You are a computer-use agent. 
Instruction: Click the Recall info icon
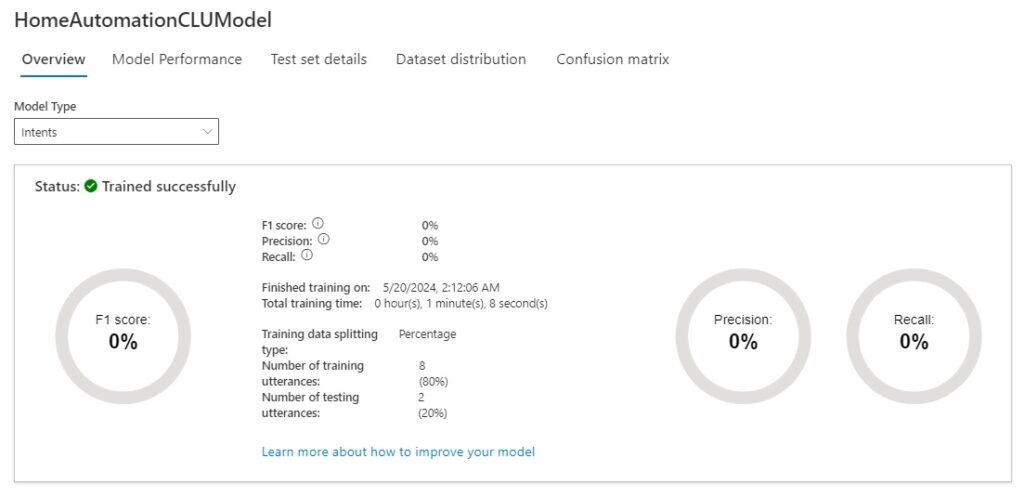click(x=307, y=256)
